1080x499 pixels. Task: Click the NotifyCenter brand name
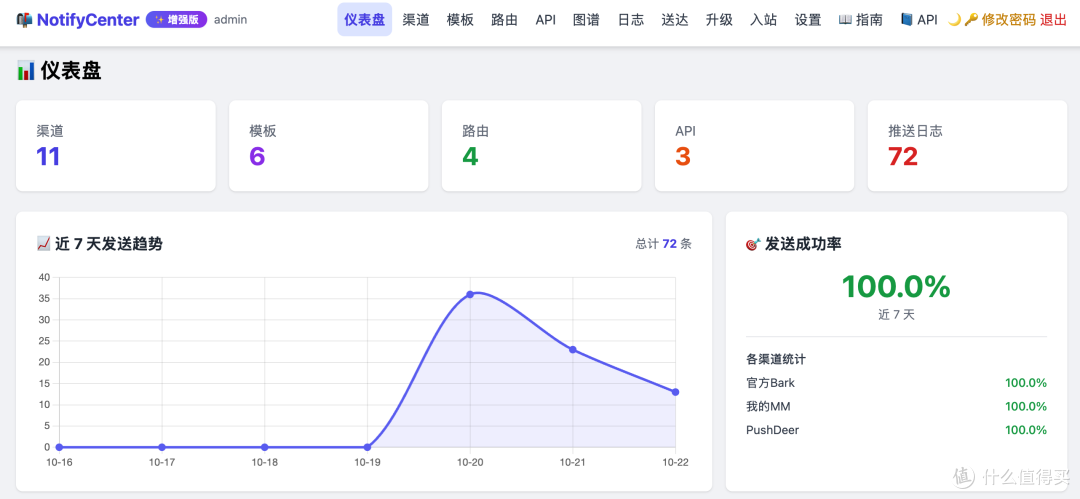click(88, 20)
